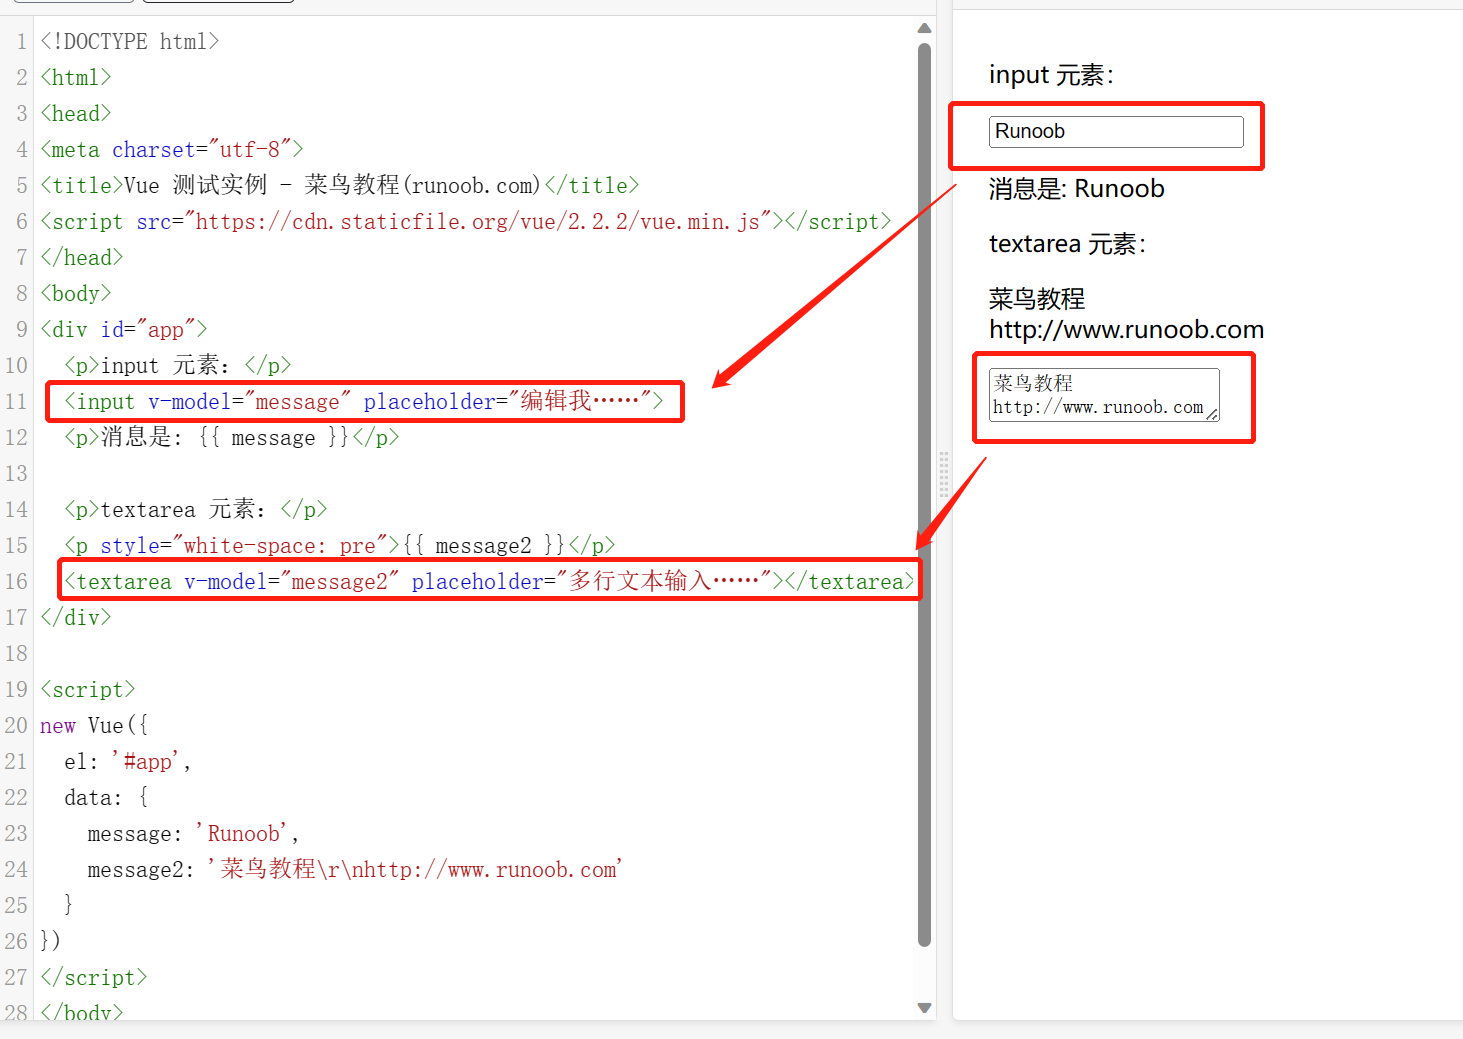Click the p style white-space pre code line
The image size is (1463, 1039).
[340, 546]
